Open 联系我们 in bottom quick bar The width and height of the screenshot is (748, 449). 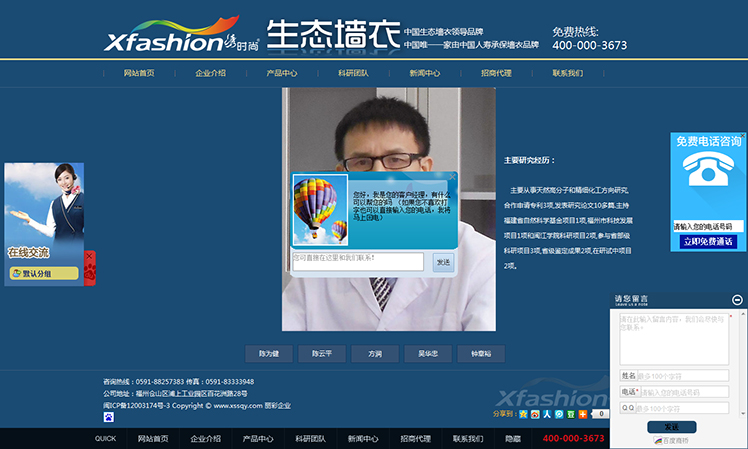pyautogui.click(x=468, y=439)
